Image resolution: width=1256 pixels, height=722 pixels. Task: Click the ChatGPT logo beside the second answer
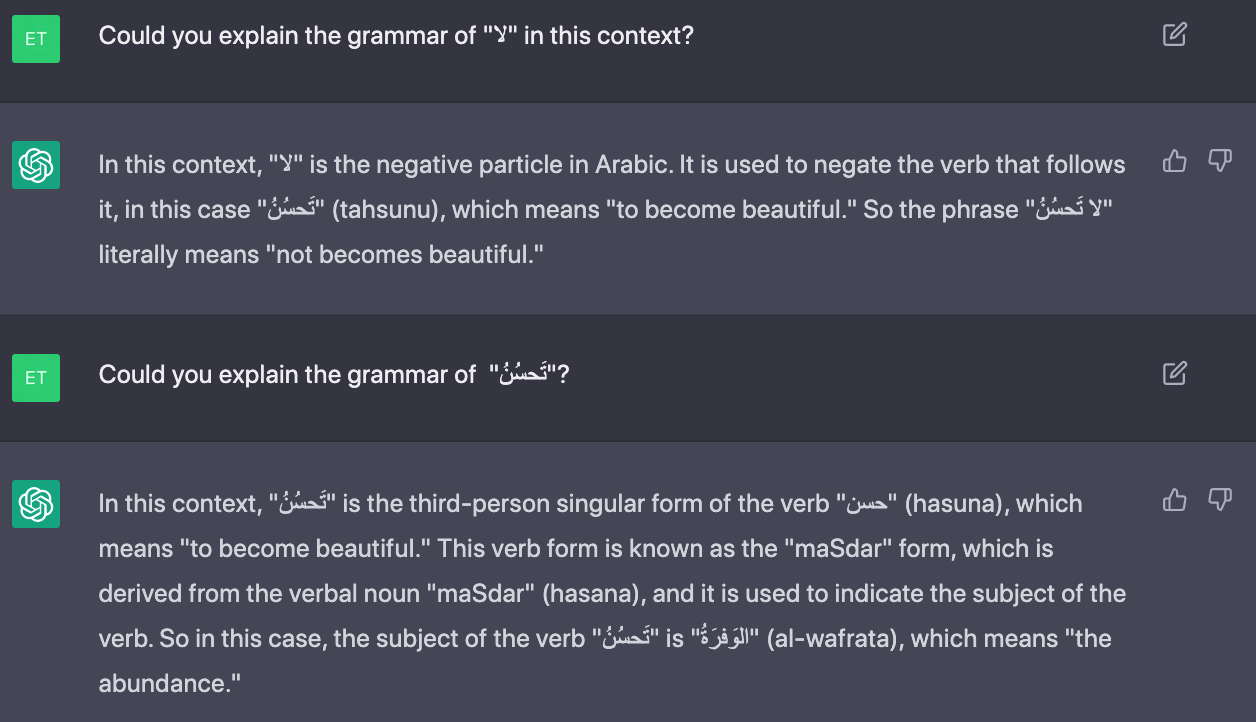[x=36, y=503]
